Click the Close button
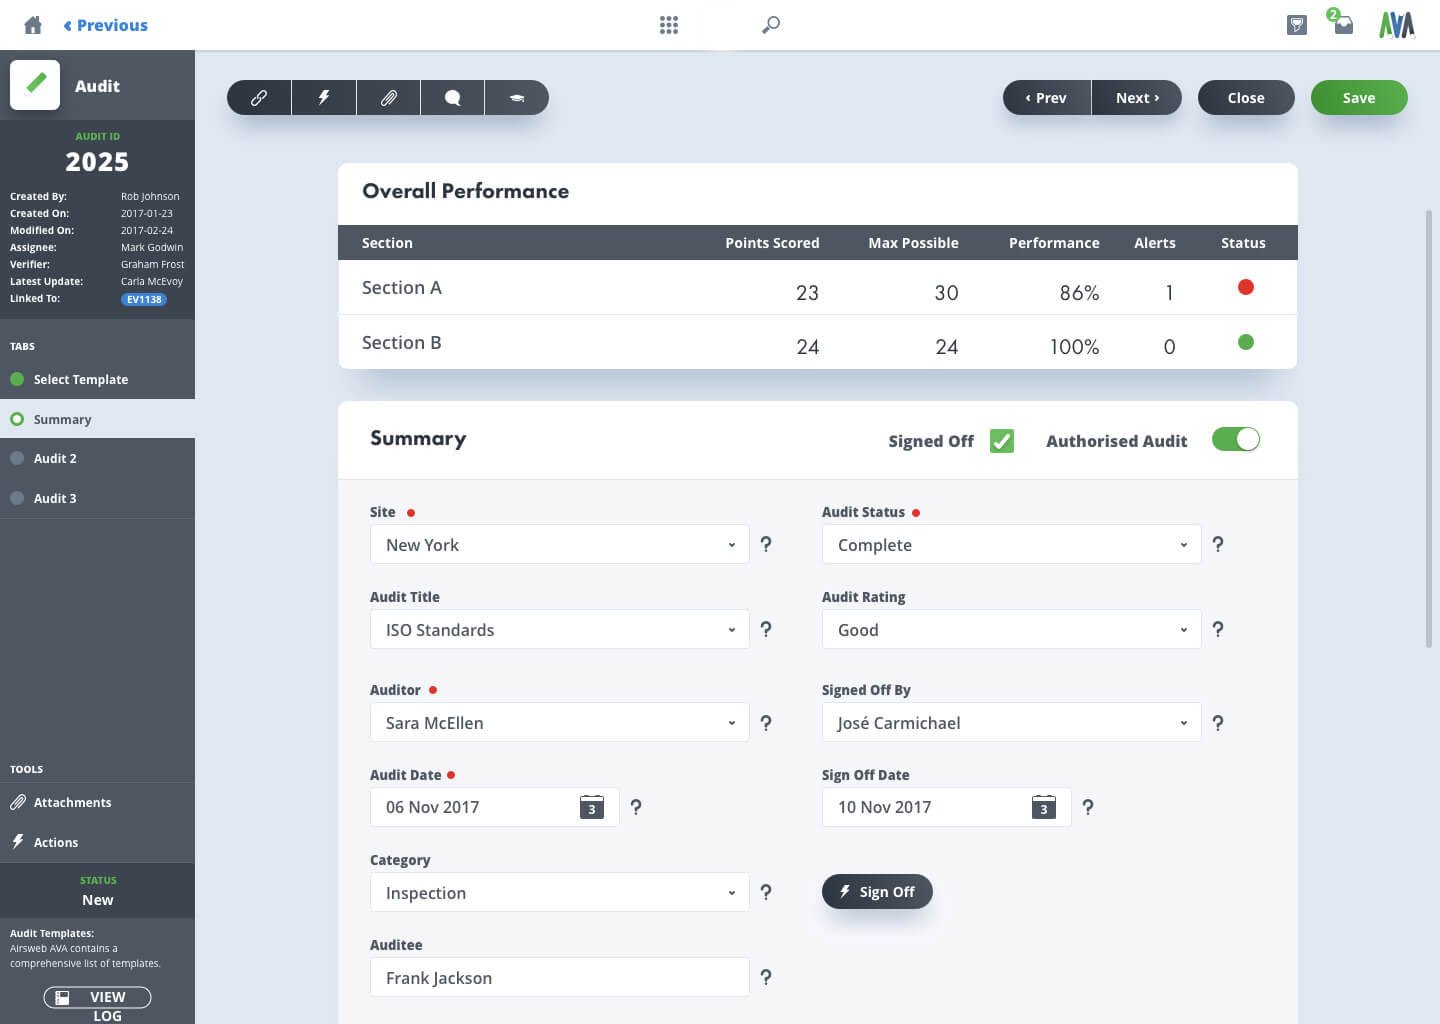Viewport: 1440px width, 1024px height. (x=1246, y=98)
